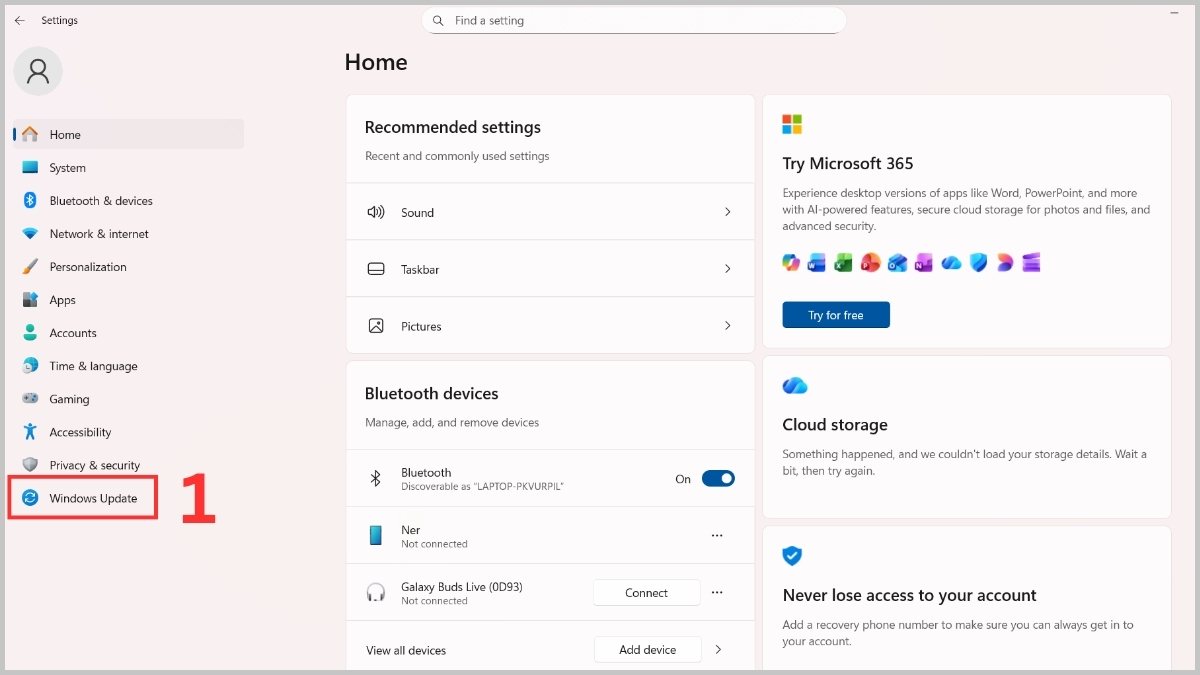Click the OneDrive cloud icon above Cloud storage
The width and height of the screenshot is (1200, 675).
click(x=794, y=385)
